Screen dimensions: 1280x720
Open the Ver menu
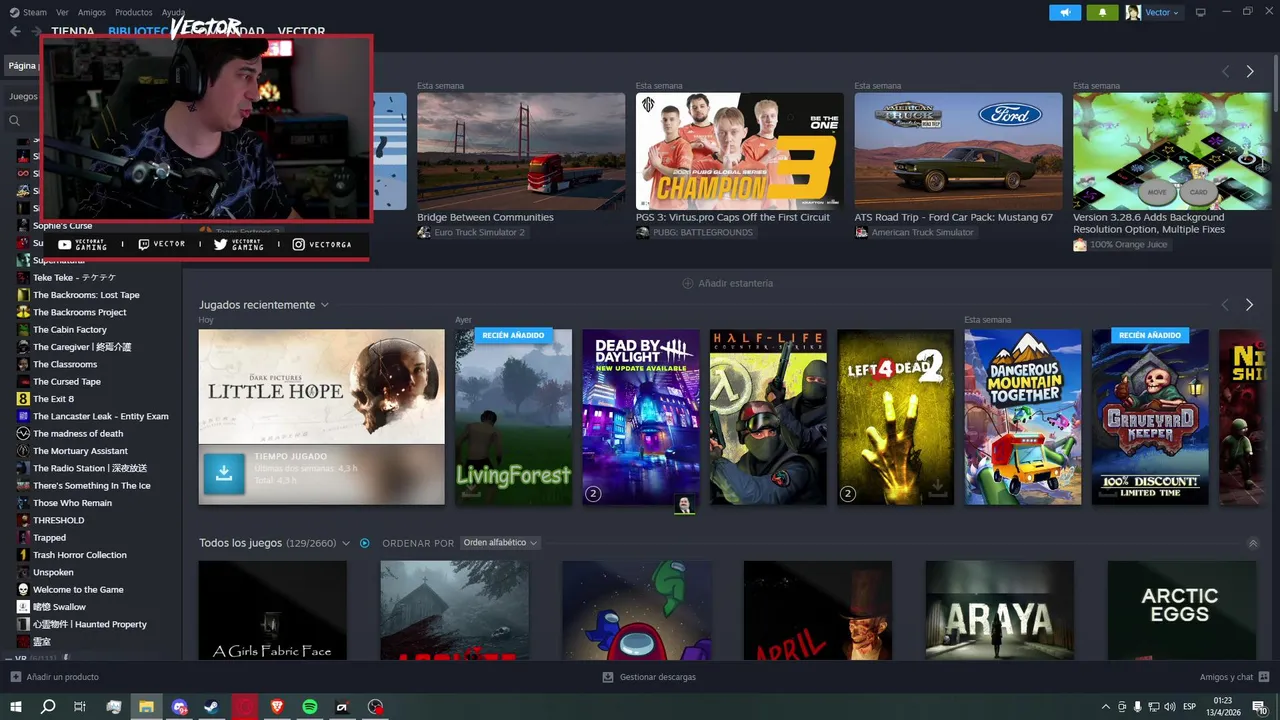click(63, 12)
